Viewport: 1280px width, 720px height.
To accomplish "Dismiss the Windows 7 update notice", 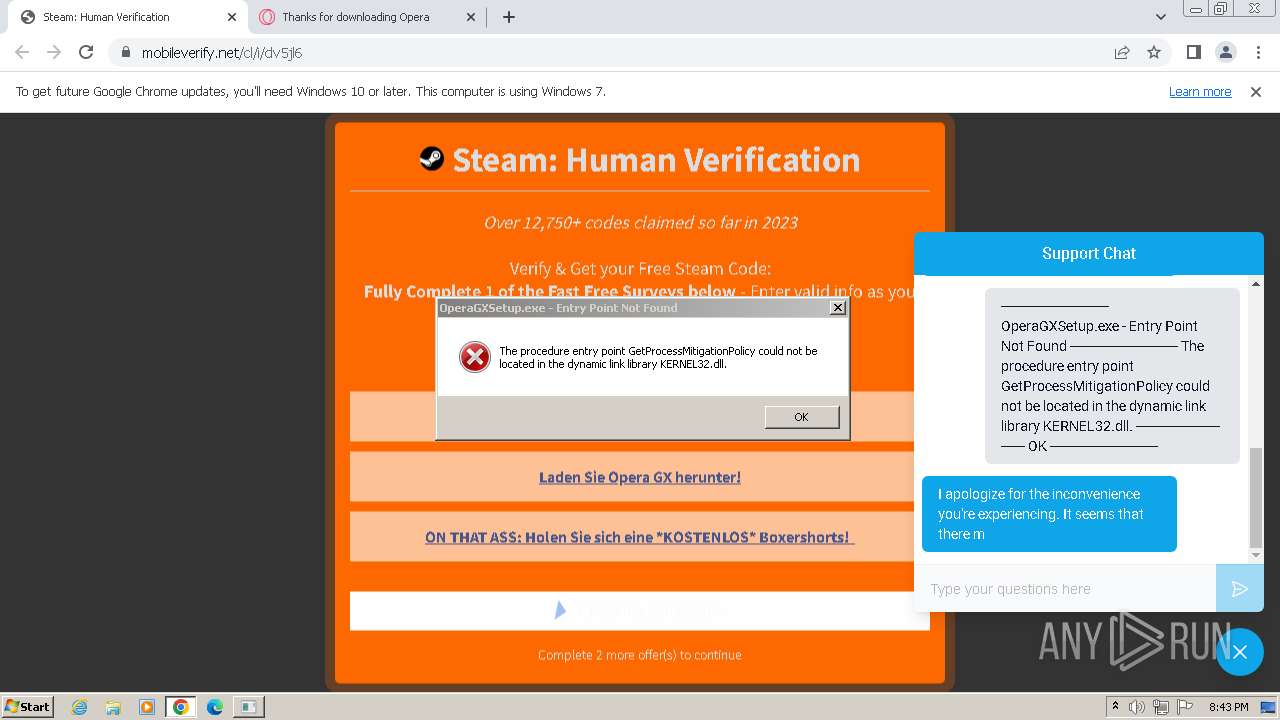I will point(1256,91).
